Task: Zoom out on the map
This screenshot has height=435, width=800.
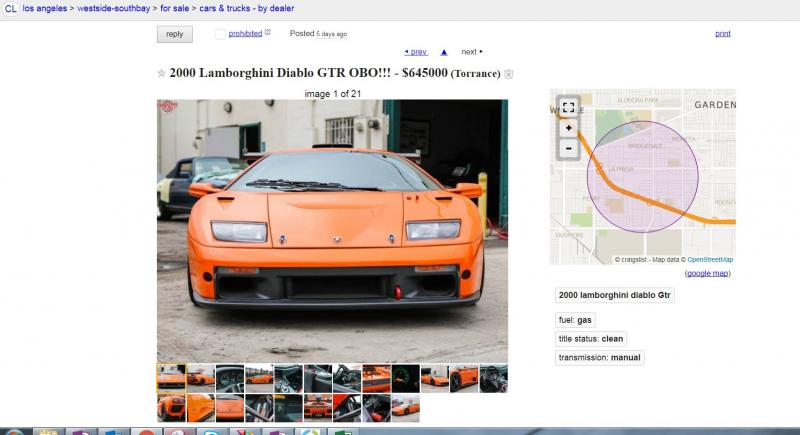Action: 568,148
